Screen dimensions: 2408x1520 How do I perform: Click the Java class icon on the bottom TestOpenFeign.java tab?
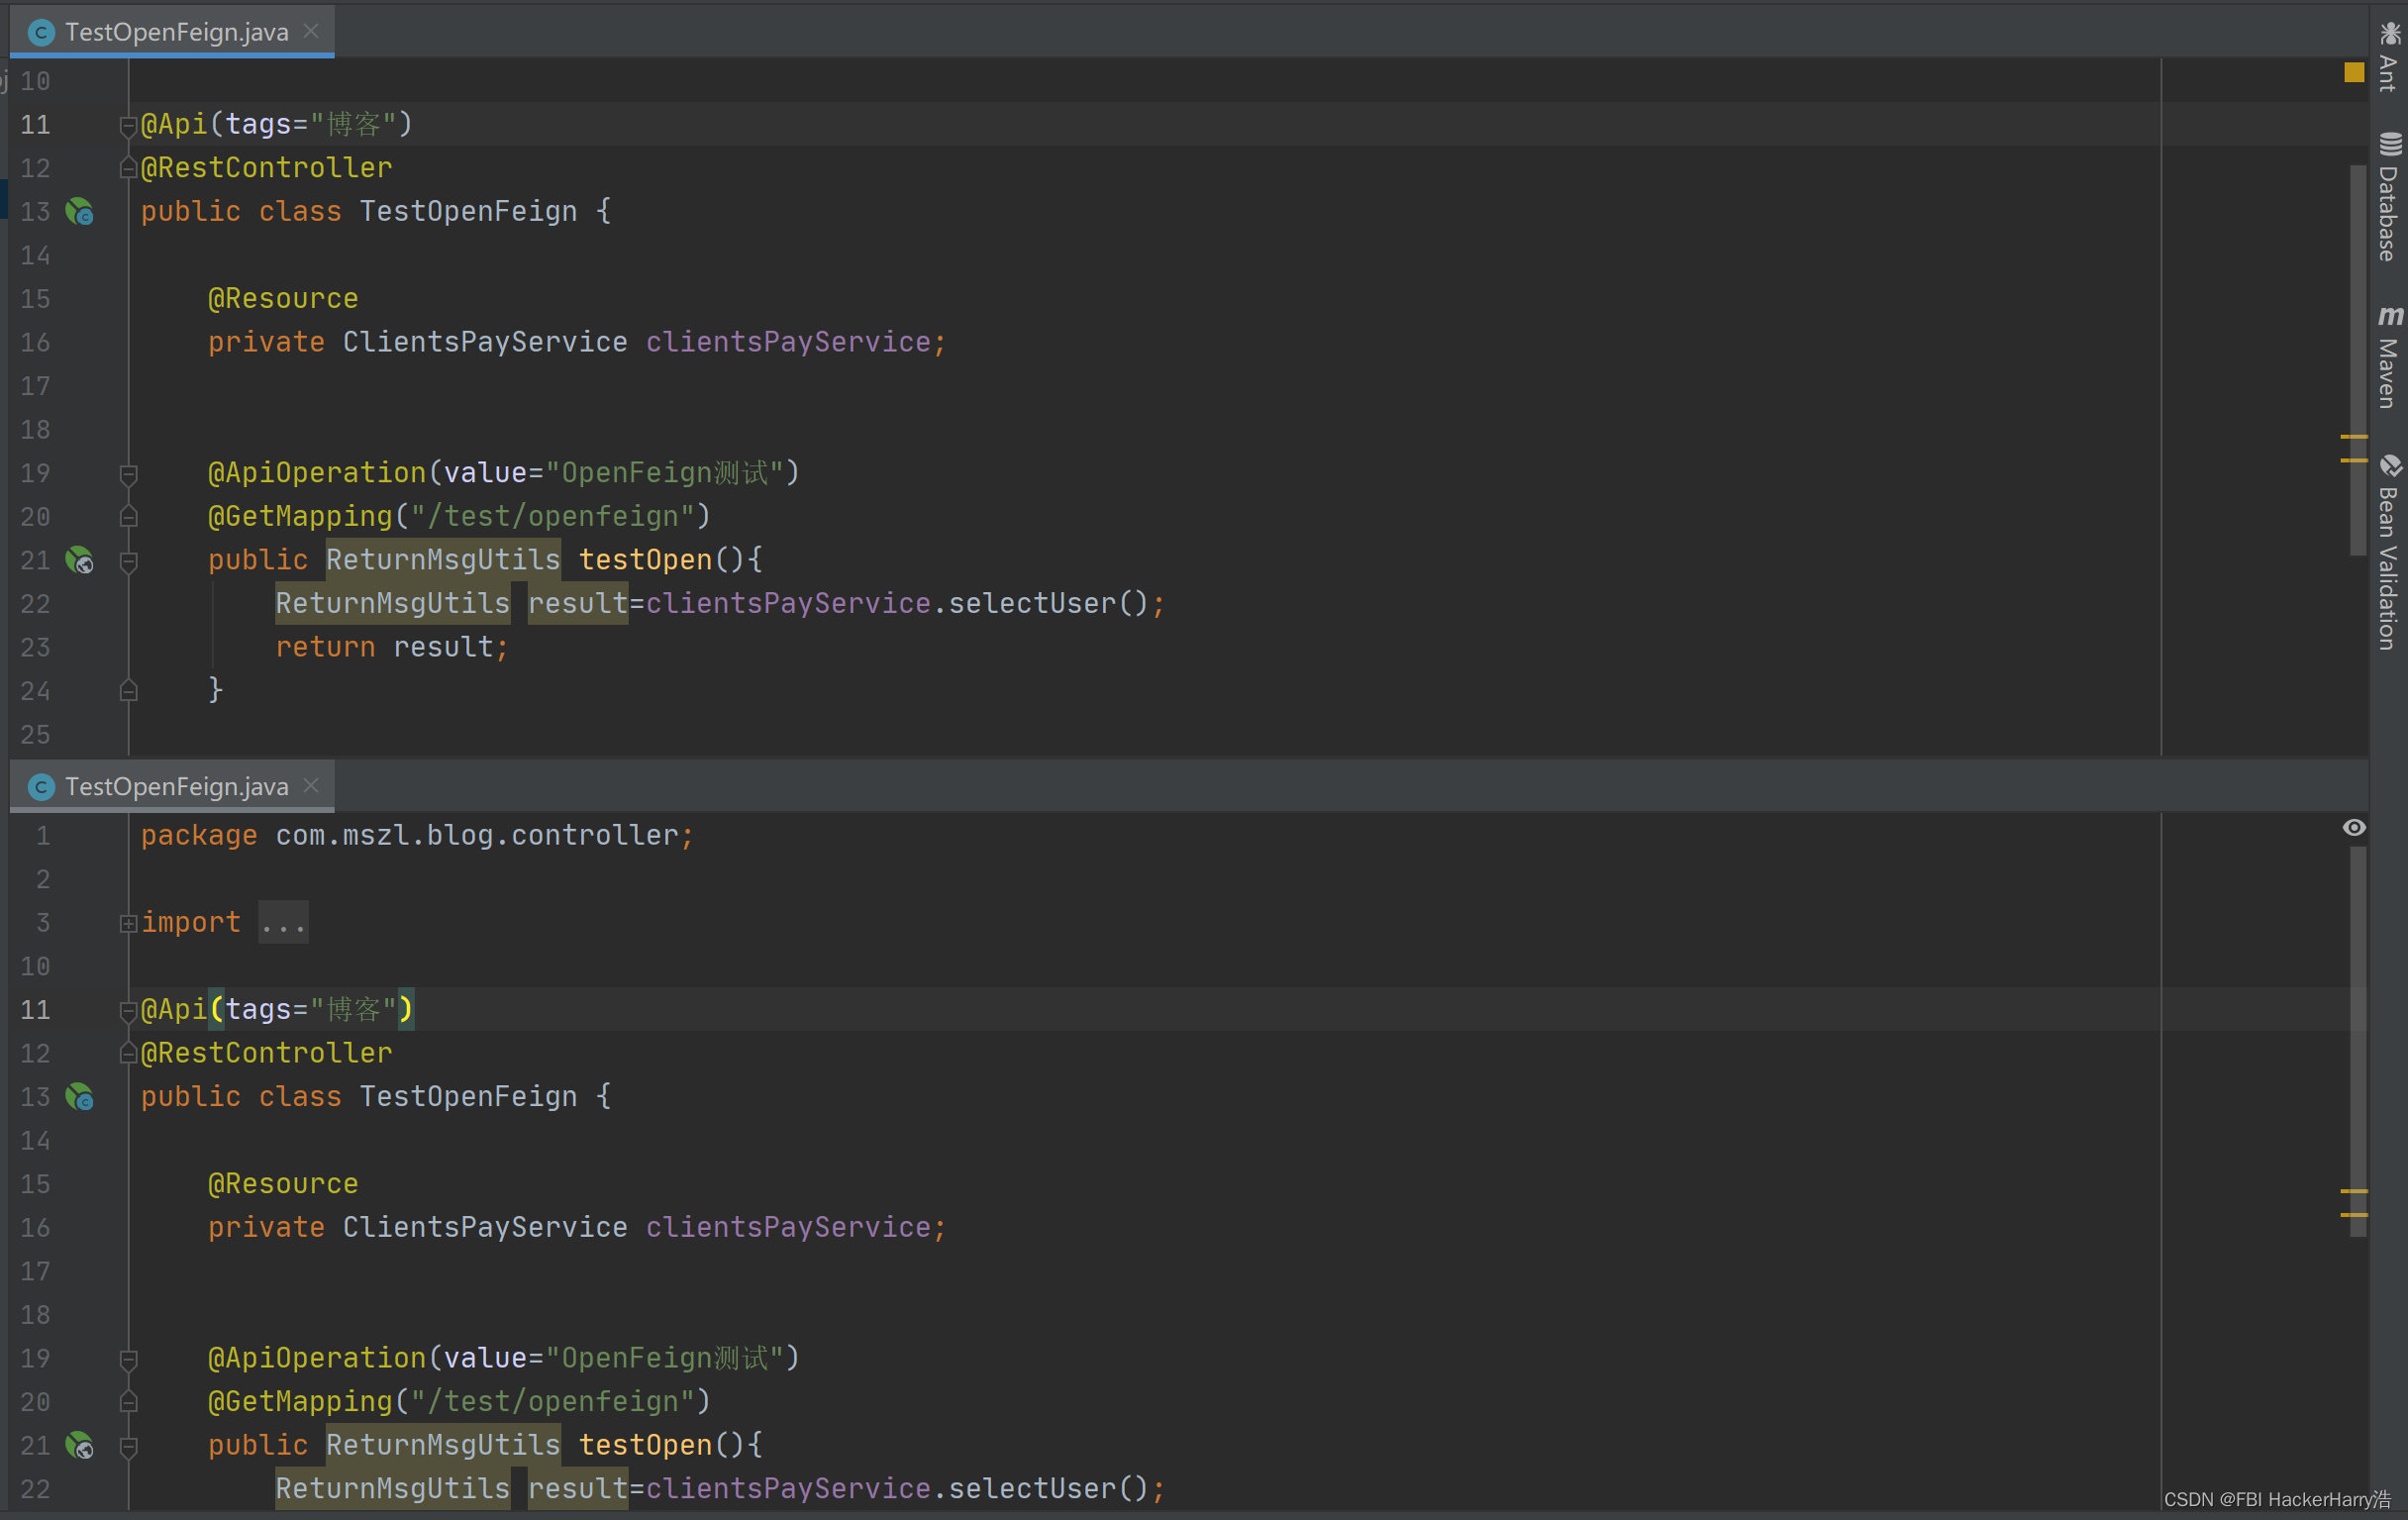pyautogui.click(x=41, y=787)
